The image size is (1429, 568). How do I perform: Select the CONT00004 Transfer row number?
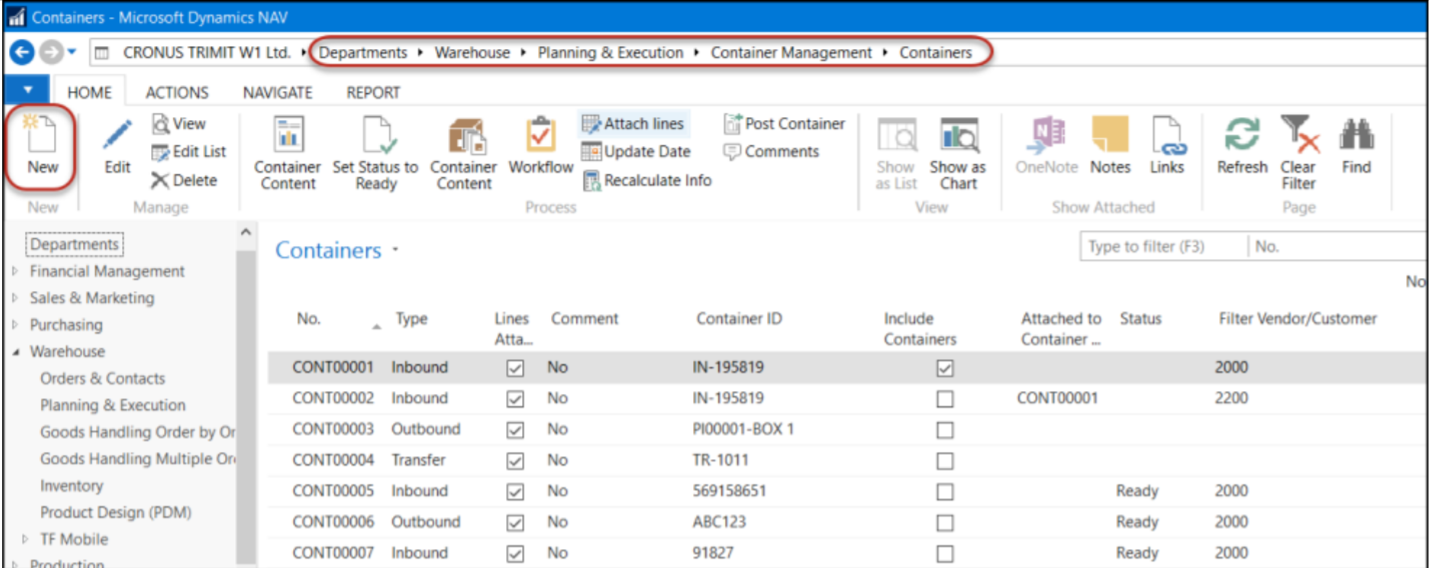pos(332,460)
